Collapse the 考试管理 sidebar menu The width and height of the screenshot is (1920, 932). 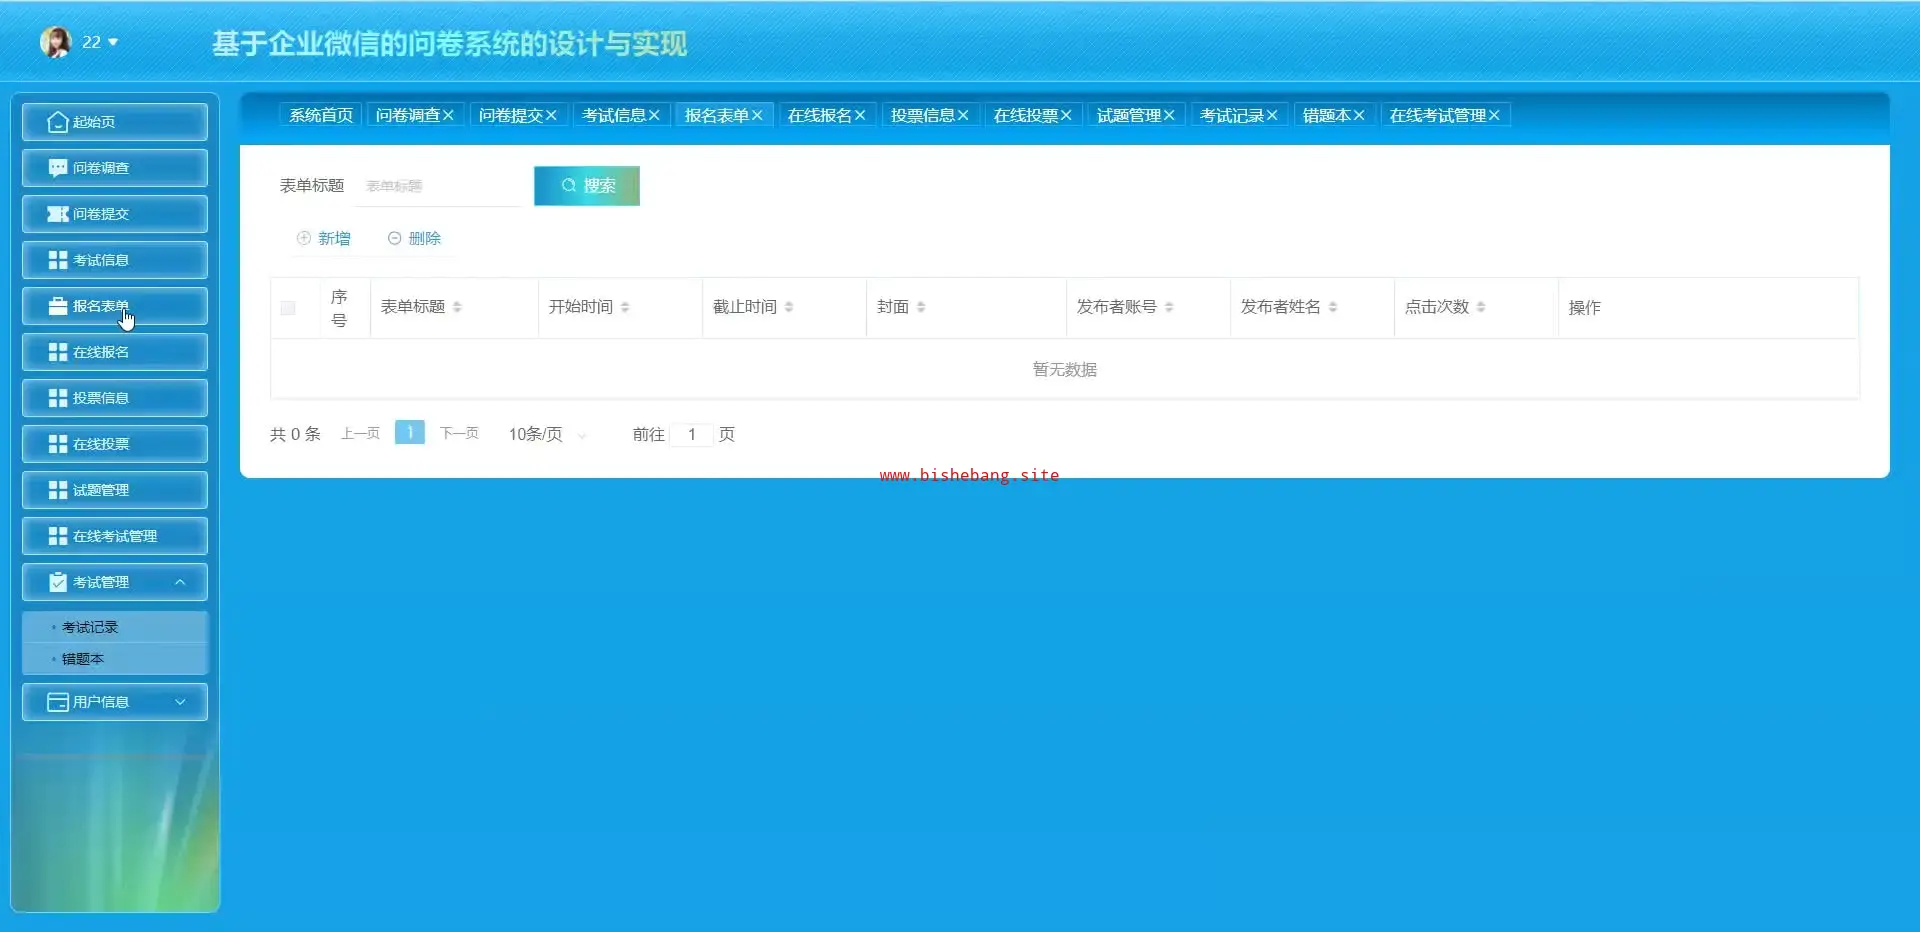pos(180,582)
